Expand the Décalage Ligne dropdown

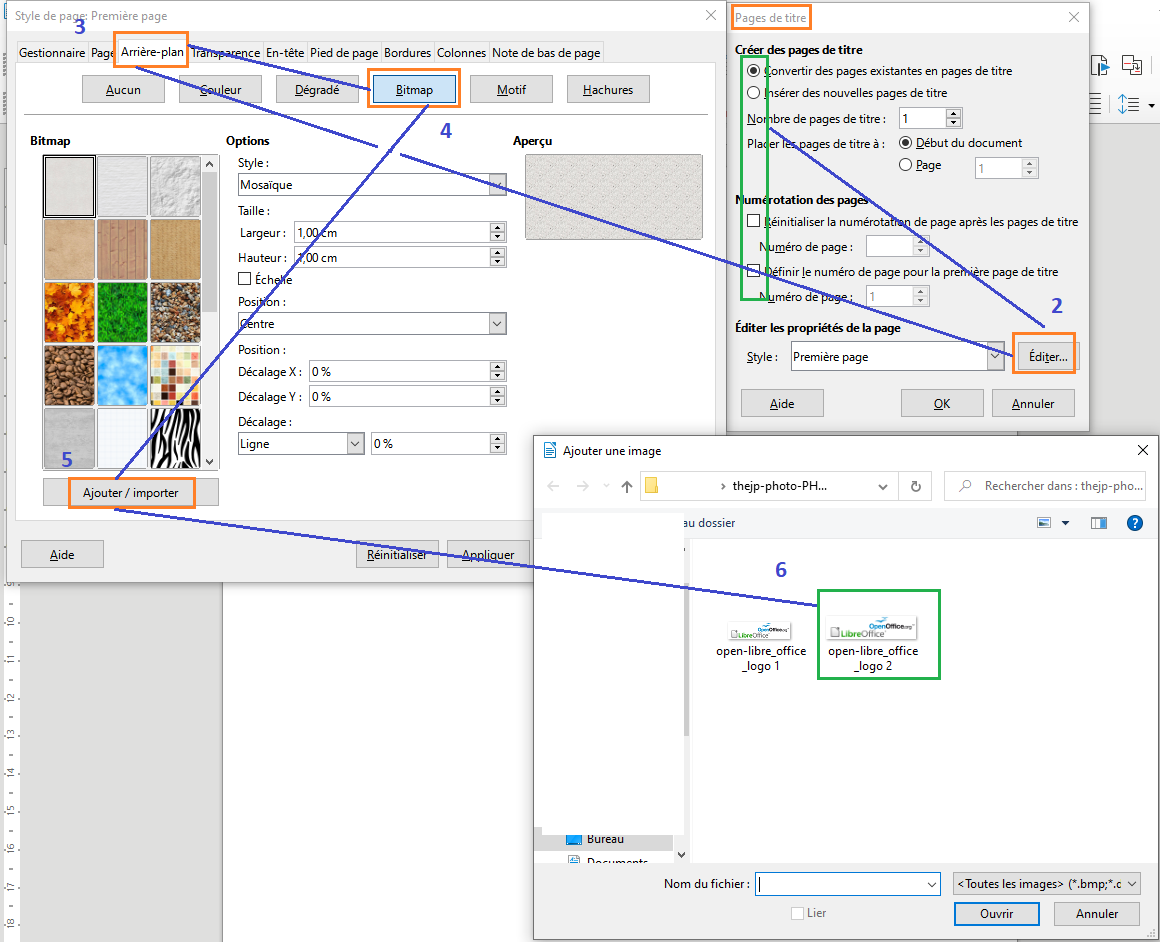click(355, 443)
